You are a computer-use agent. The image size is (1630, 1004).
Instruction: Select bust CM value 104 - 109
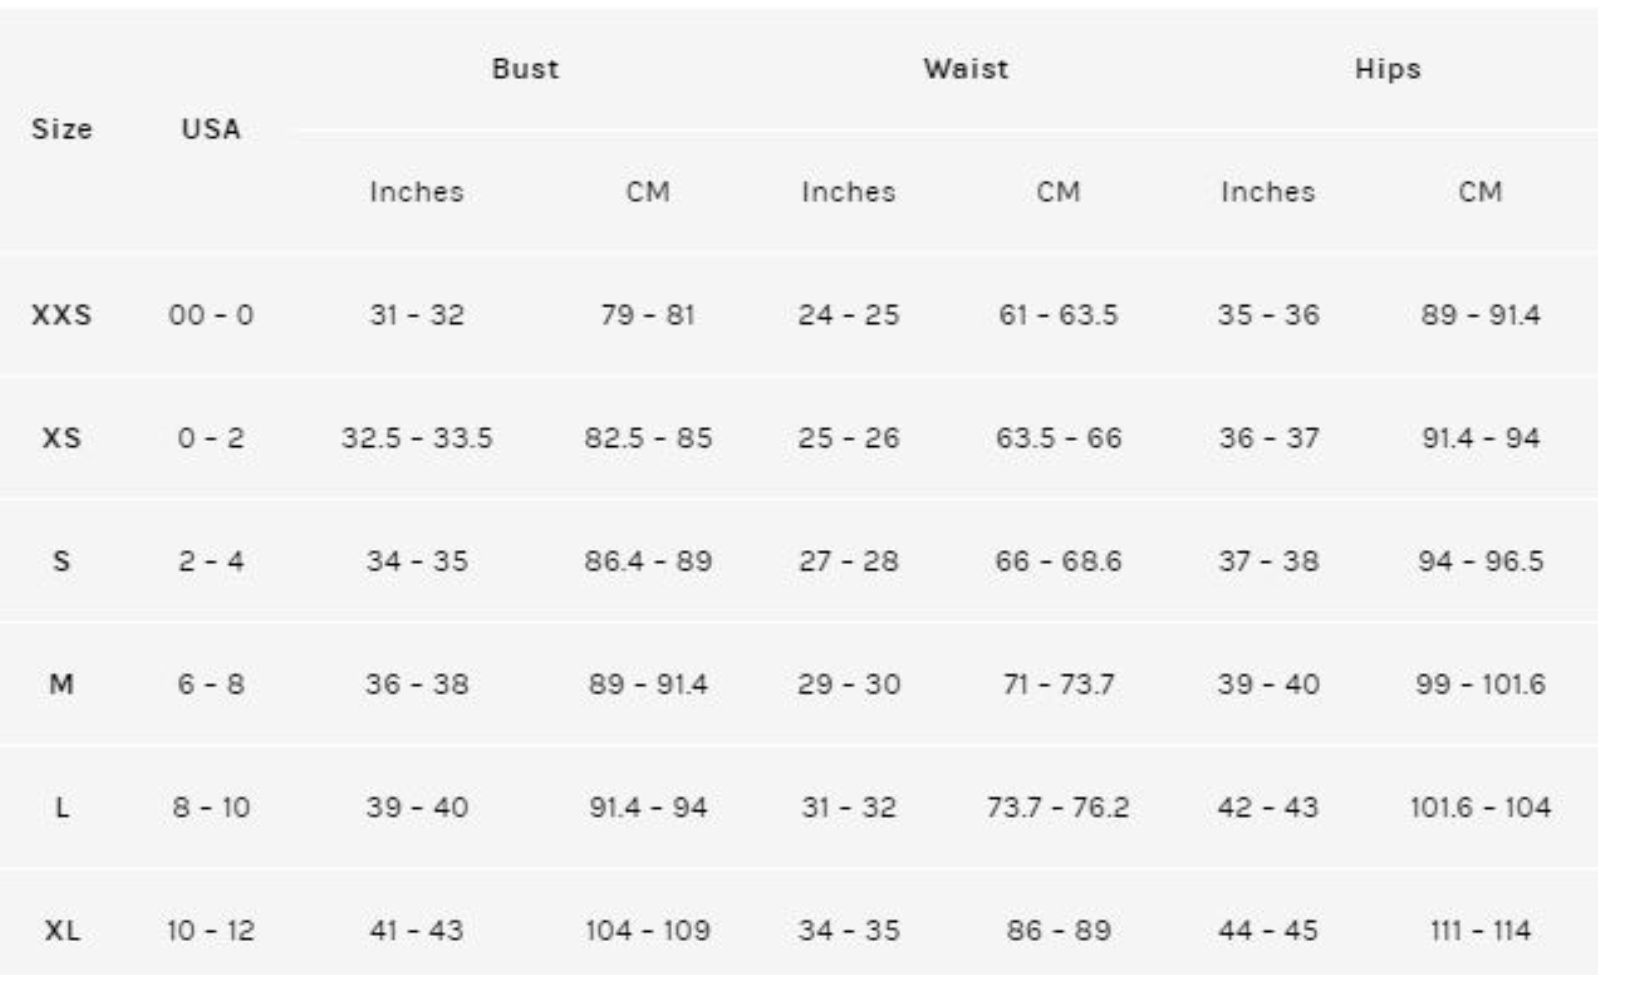[x=648, y=931]
